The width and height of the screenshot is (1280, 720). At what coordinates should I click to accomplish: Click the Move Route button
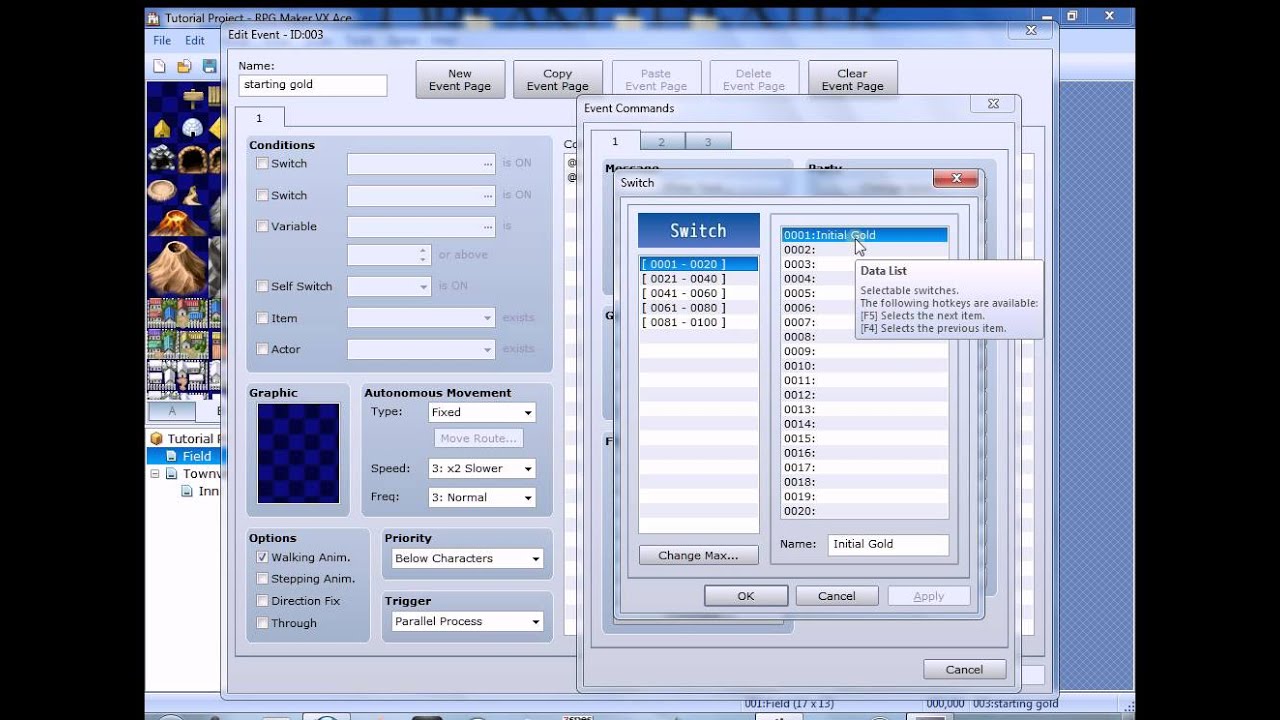click(x=479, y=438)
